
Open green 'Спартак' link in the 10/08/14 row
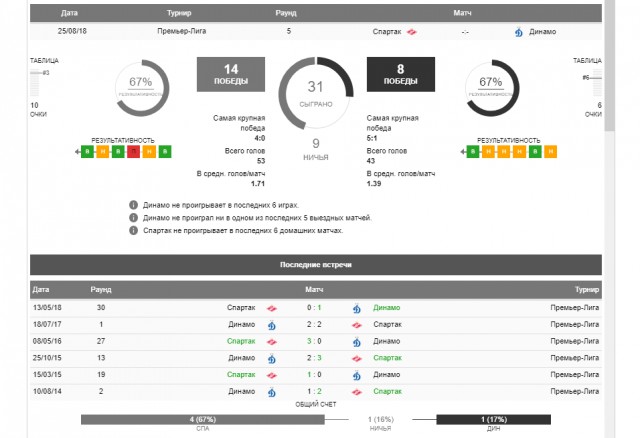[387, 391]
